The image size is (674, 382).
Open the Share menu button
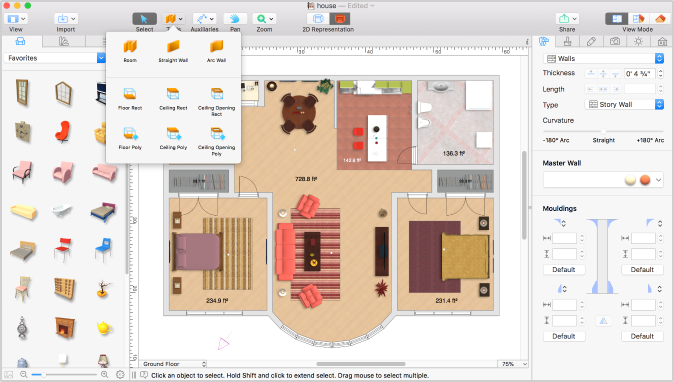[x=567, y=19]
